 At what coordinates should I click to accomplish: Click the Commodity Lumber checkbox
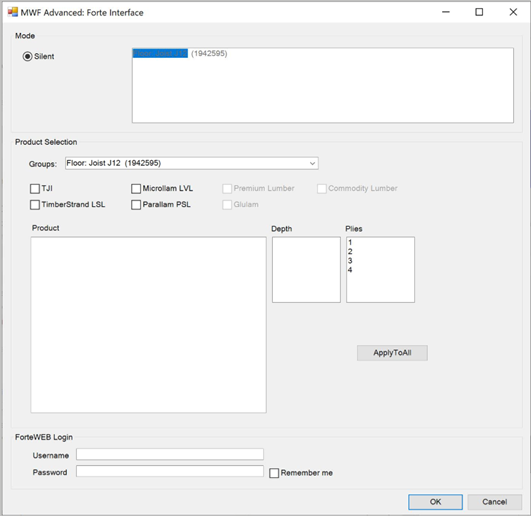click(322, 189)
